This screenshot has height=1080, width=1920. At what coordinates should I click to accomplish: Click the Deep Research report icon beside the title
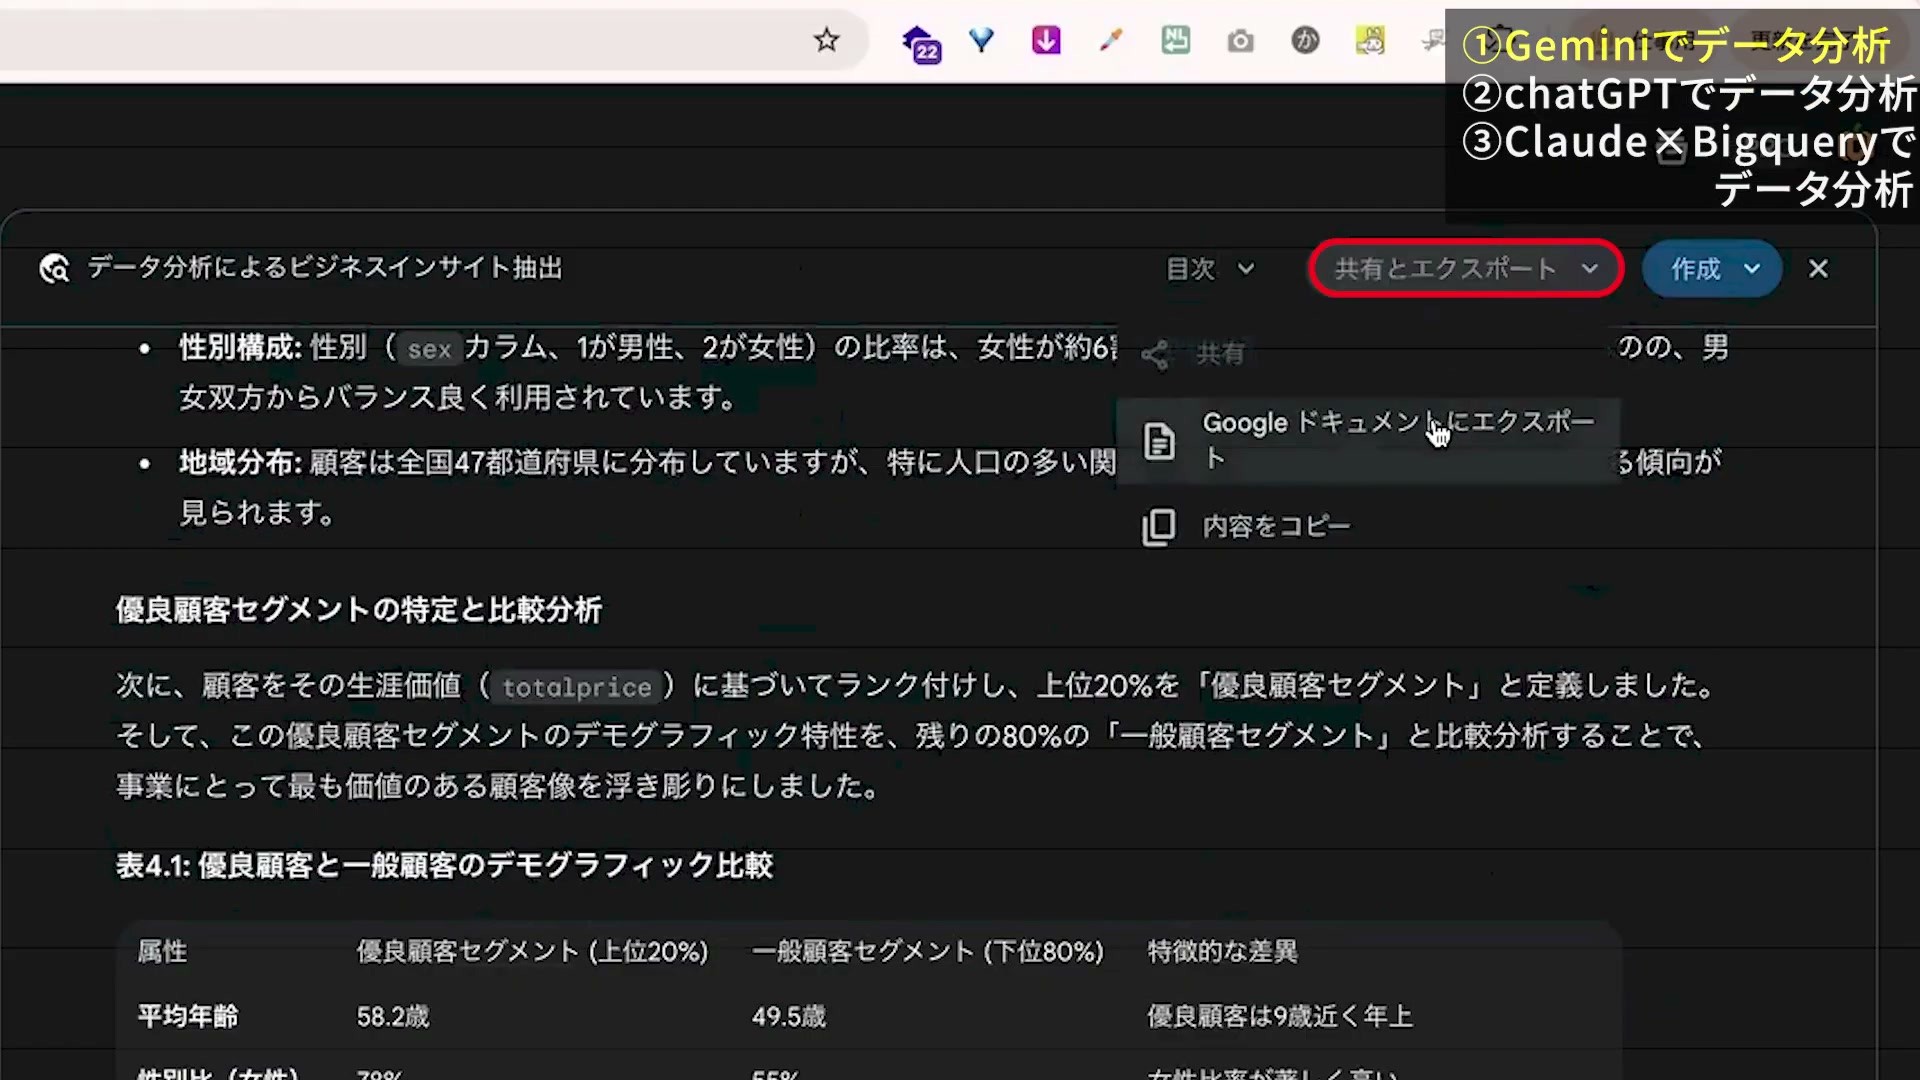point(54,268)
